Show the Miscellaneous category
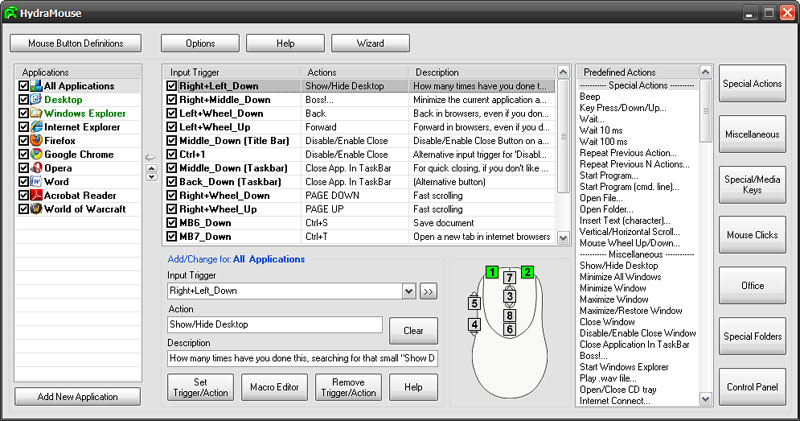 pyautogui.click(x=753, y=134)
